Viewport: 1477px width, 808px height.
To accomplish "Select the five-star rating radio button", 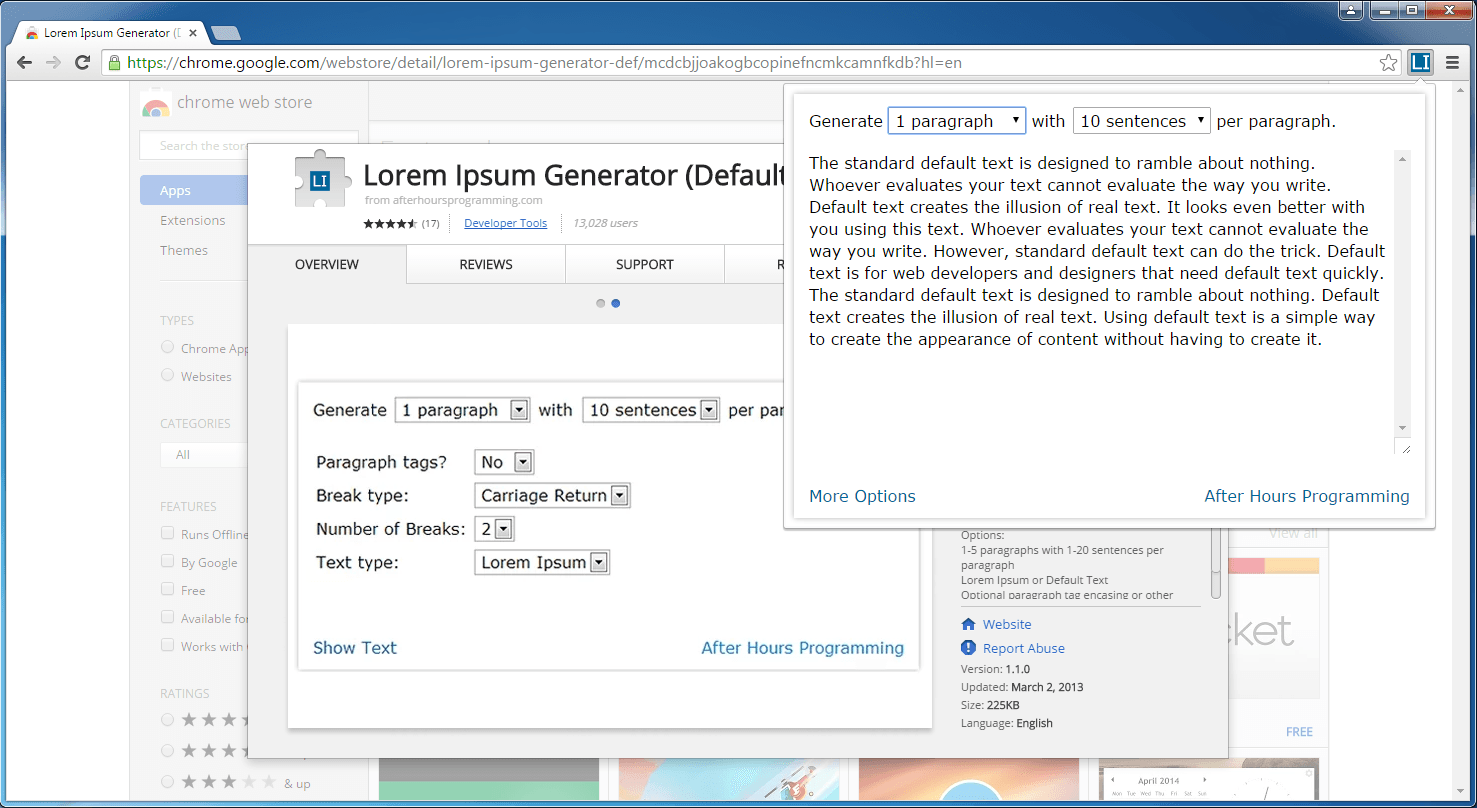I will coord(167,719).
